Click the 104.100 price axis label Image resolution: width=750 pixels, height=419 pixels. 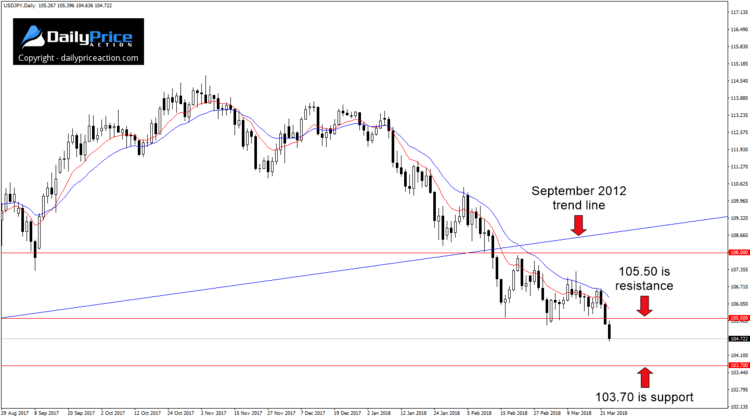739,355
